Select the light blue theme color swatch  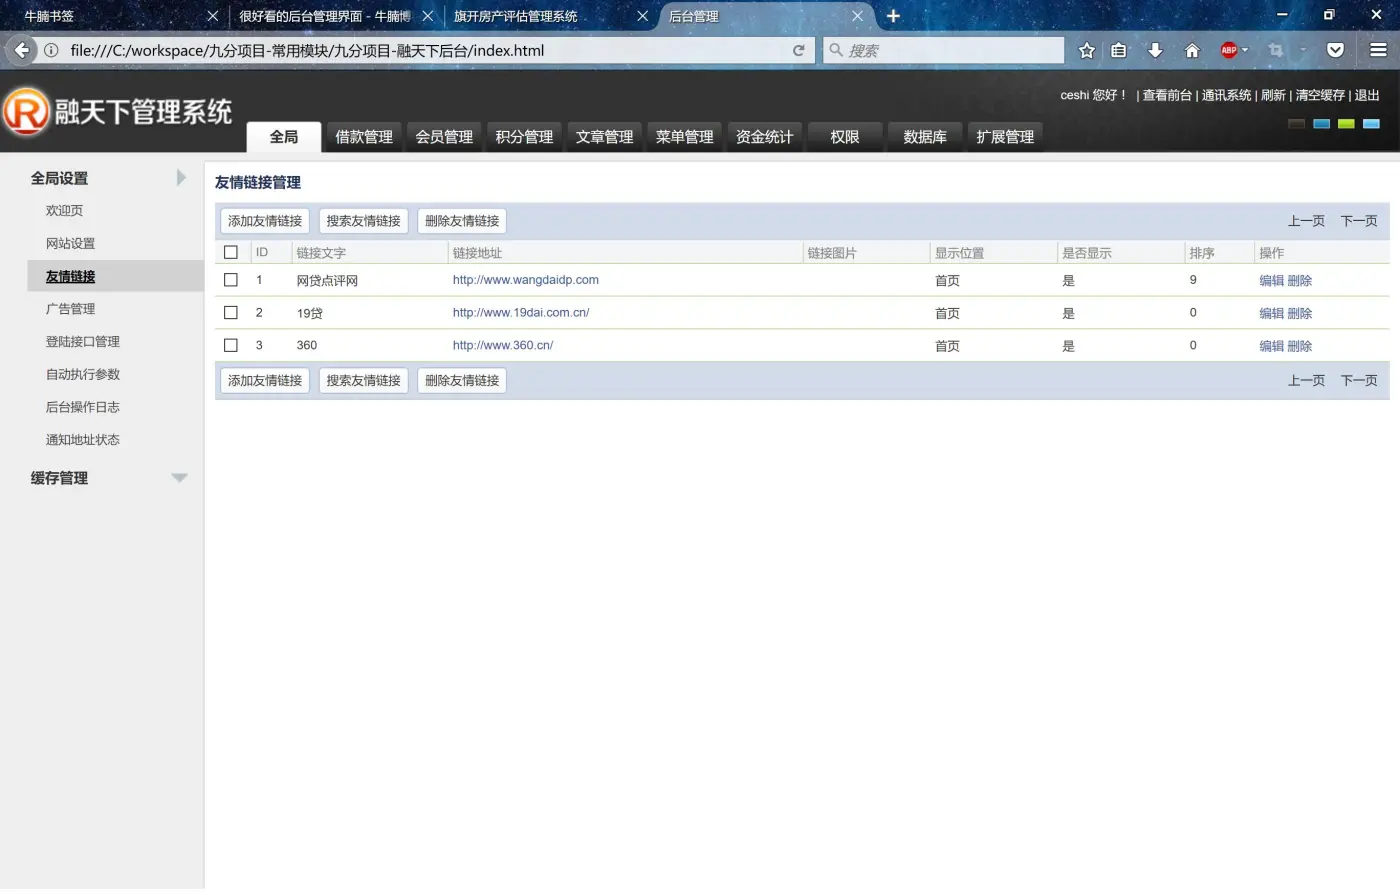[1372, 124]
